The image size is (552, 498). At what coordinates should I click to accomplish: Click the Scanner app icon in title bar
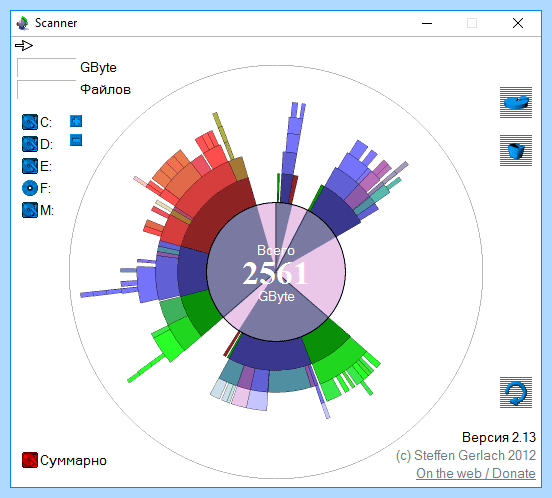[23, 23]
